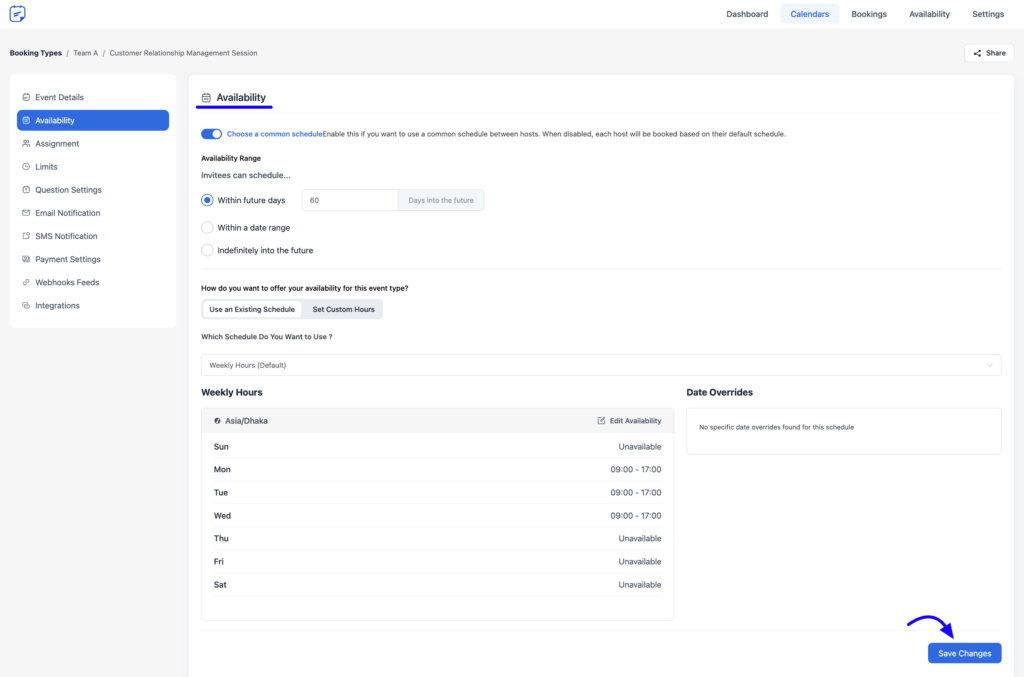The width and height of the screenshot is (1024, 677).
Task: Click the Question Settings icon
Action: (26, 190)
